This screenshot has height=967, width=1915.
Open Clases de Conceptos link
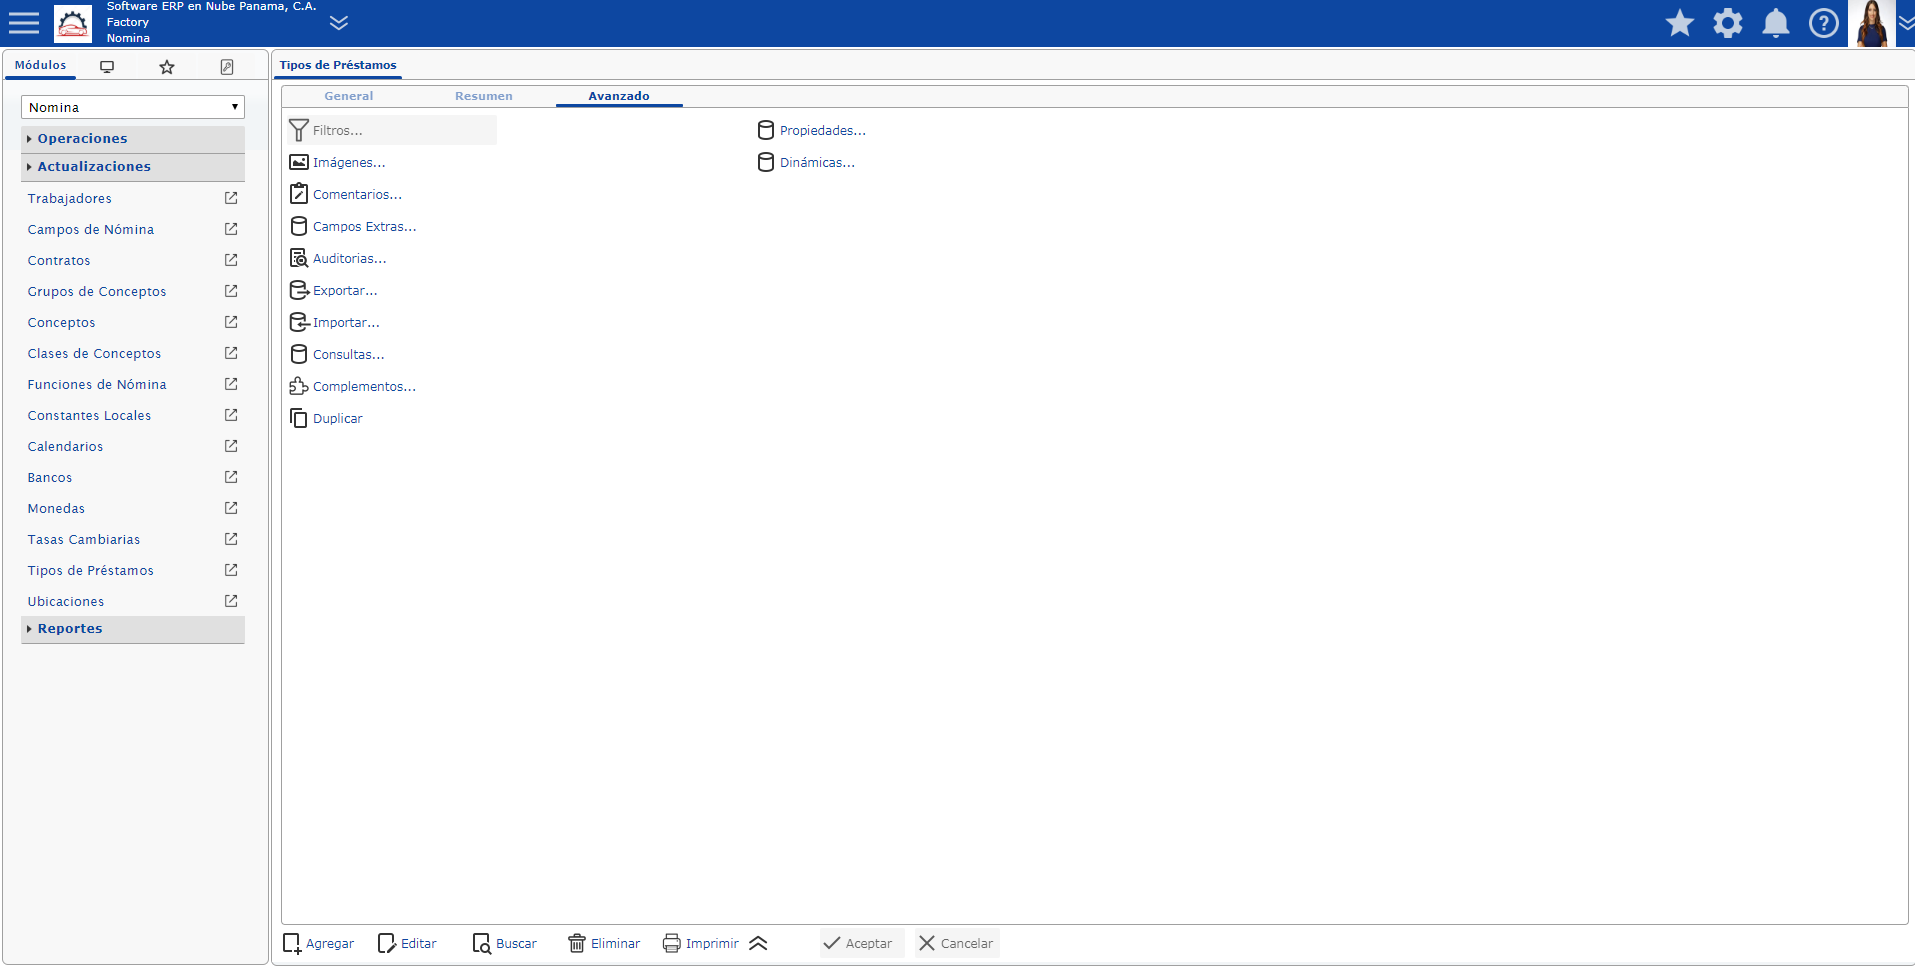95,354
